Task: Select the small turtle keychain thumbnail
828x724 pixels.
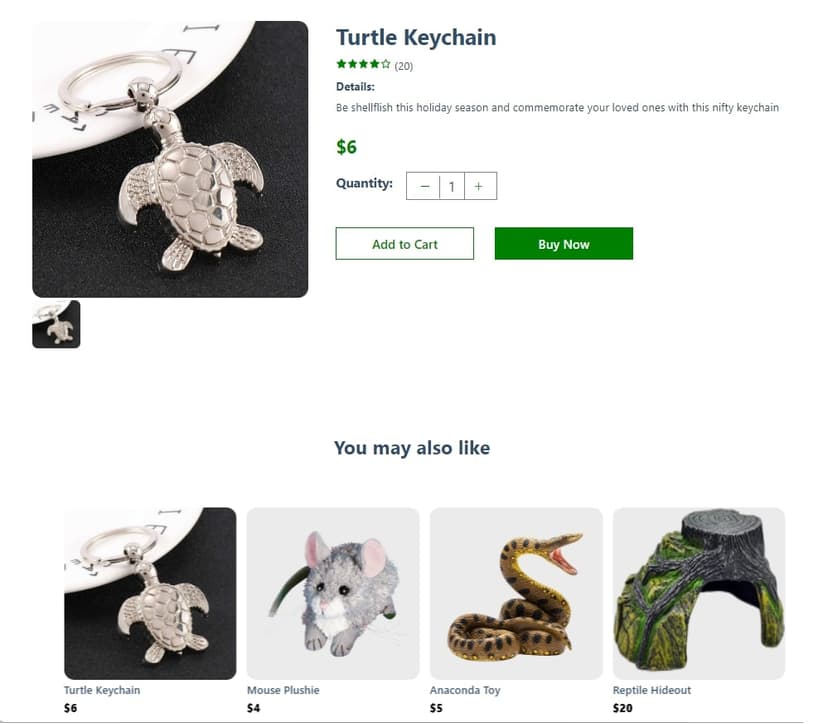Action: (x=56, y=324)
